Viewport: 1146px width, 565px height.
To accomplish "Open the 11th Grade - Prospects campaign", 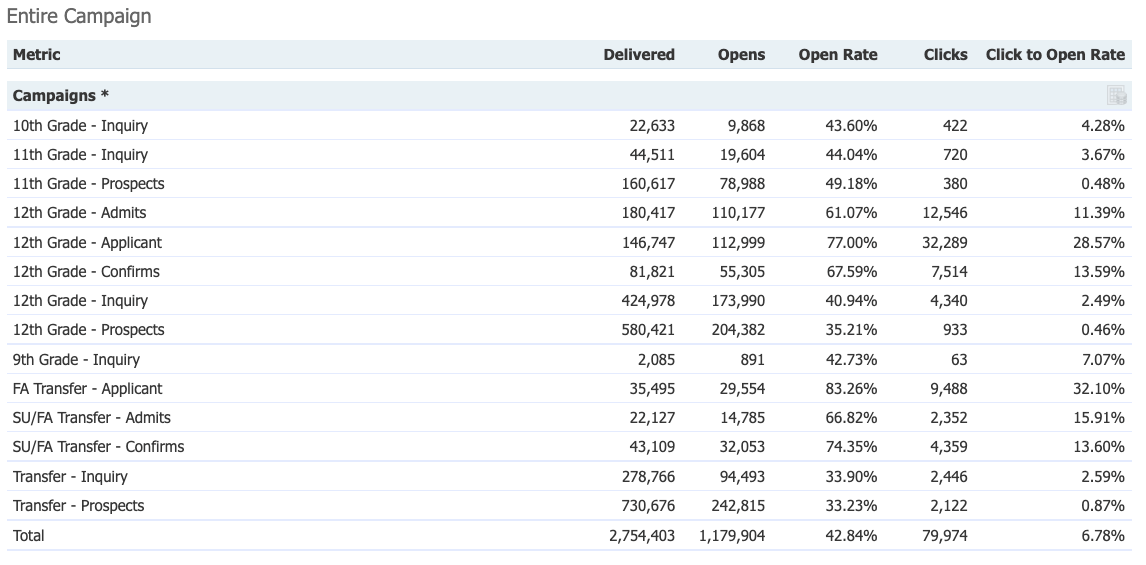I will [x=88, y=184].
